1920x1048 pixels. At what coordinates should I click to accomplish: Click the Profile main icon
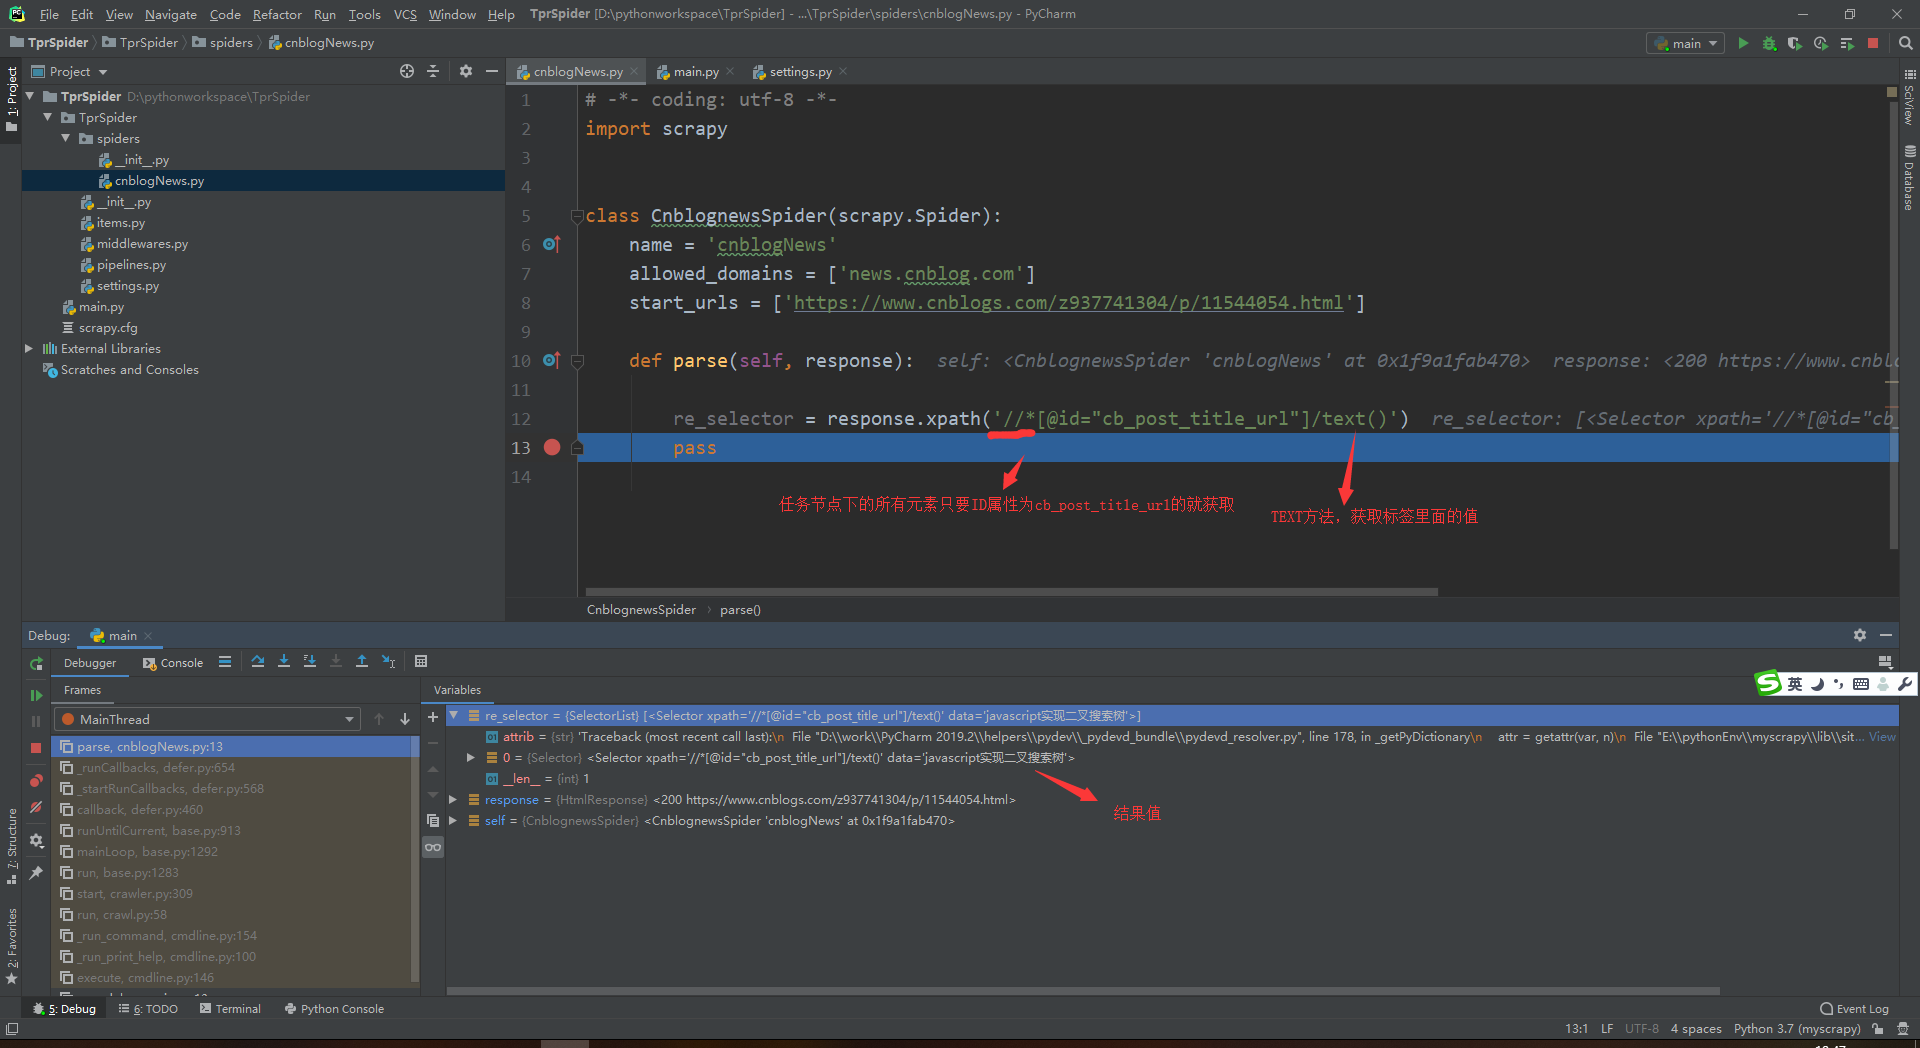[x=1821, y=43]
